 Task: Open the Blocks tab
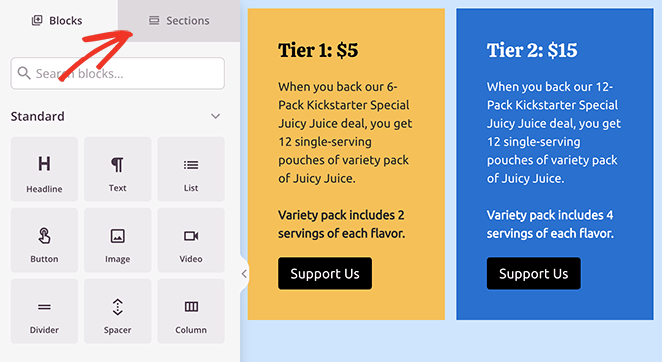tap(58, 21)
